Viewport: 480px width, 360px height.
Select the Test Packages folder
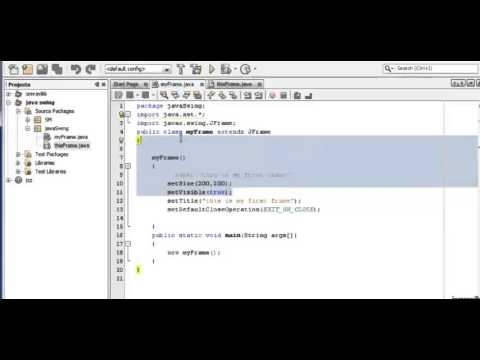click(52, 154)
